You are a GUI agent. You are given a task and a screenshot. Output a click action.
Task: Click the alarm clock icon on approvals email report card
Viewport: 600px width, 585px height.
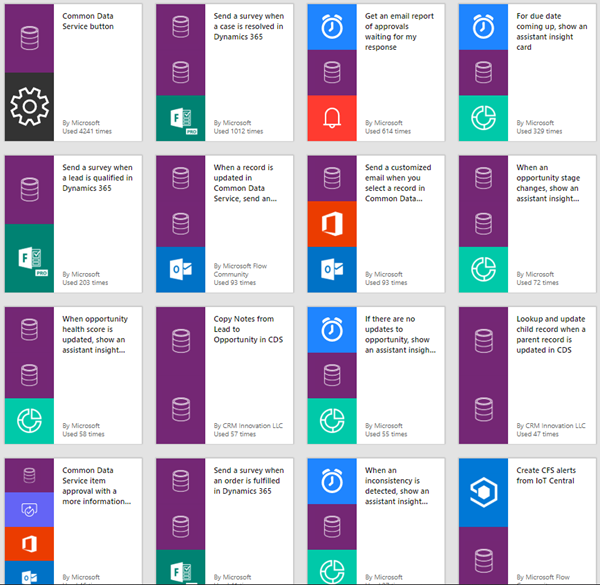tap(332, 28)
